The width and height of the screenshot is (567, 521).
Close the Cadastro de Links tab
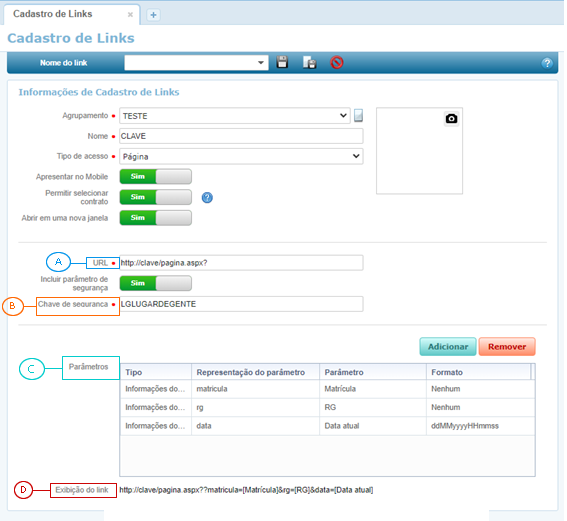click(x=130, y=14)
